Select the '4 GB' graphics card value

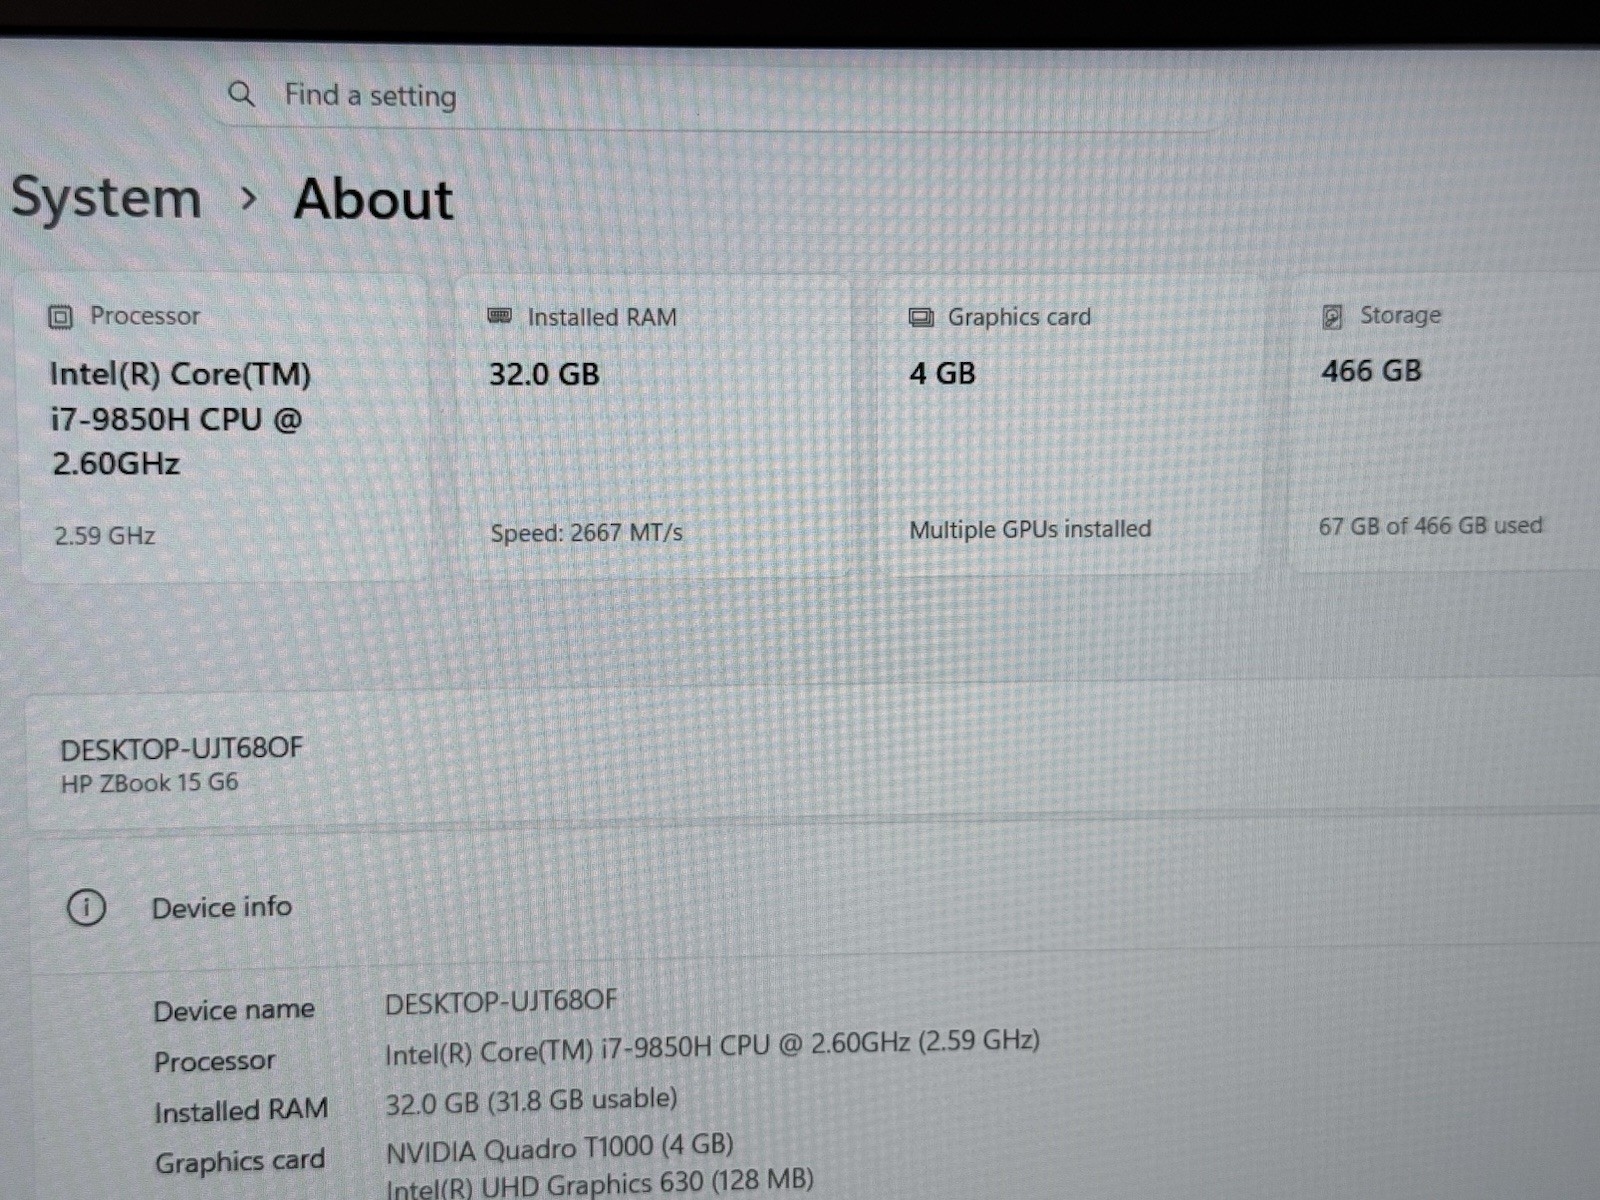tap(942, 373)
